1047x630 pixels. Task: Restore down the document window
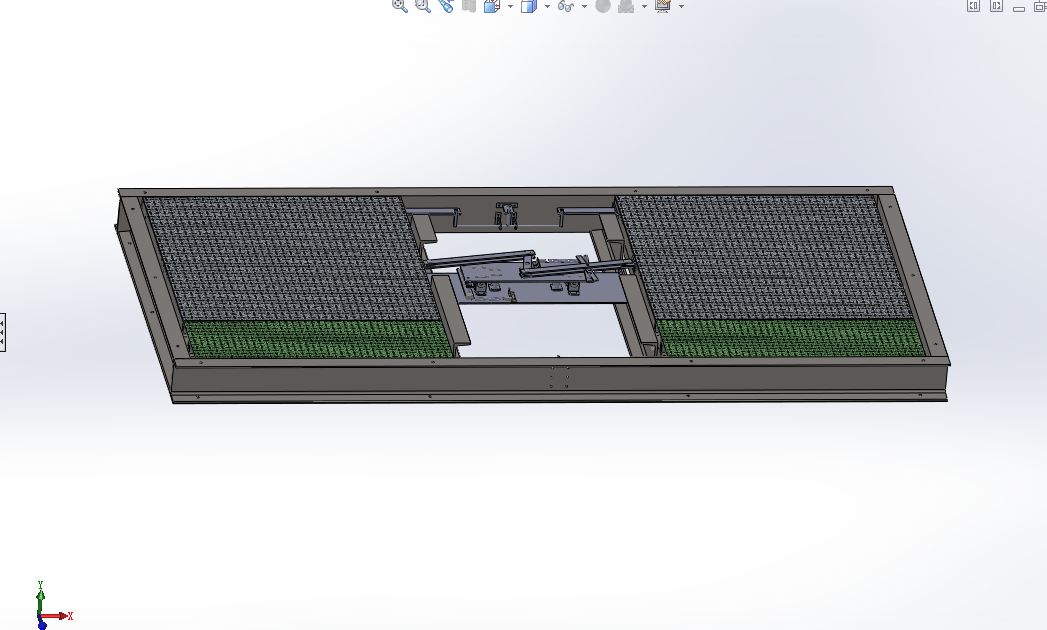pos(1040,7)
